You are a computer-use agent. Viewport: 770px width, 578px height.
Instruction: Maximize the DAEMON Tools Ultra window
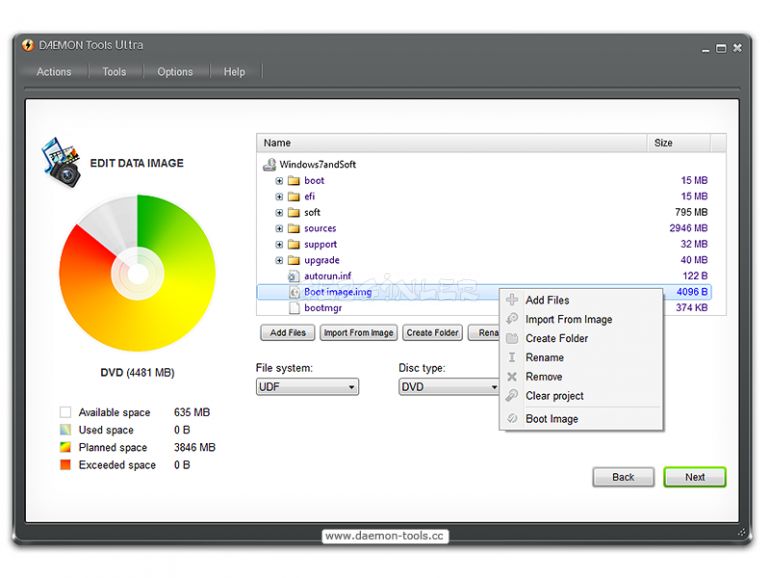tap(721, 49)
